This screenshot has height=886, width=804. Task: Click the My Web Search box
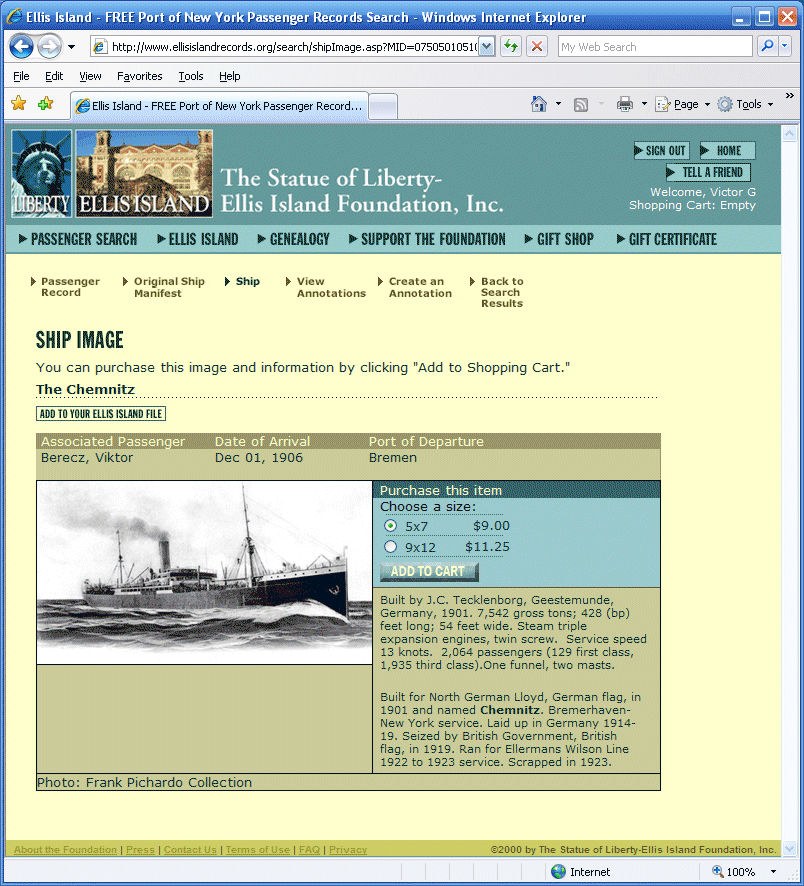pos(655,47)
